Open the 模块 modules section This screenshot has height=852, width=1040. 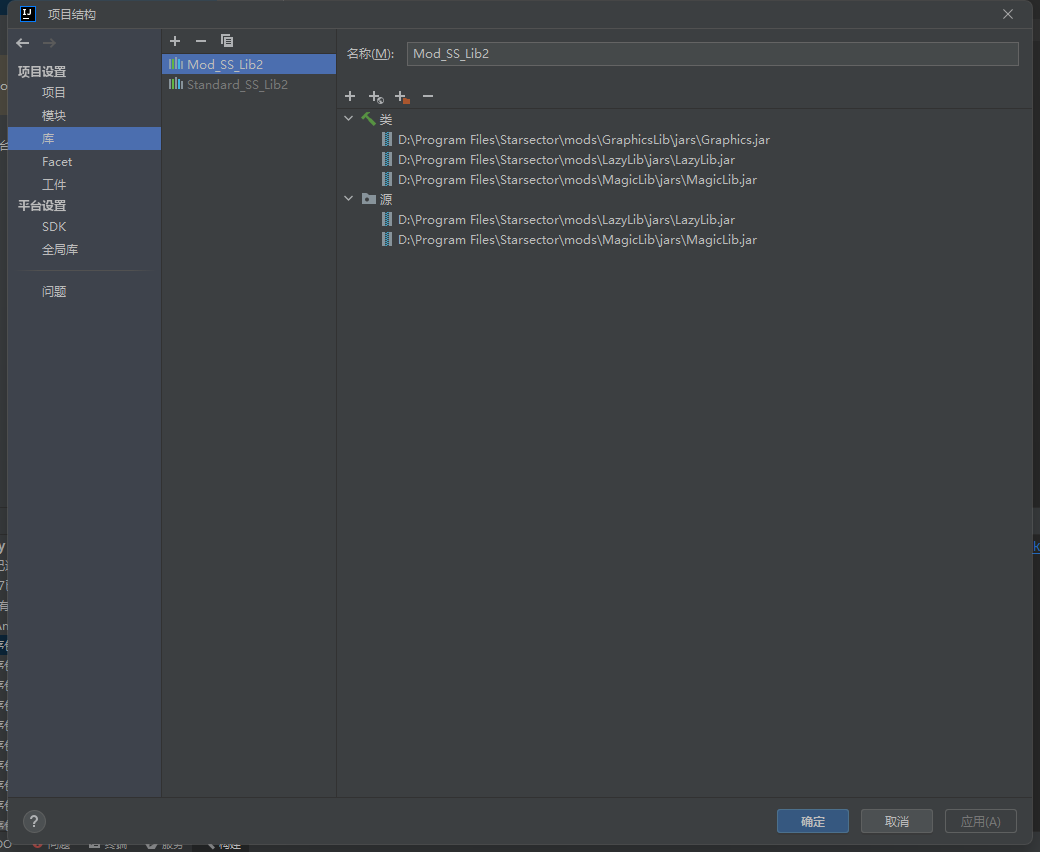[x=54, y=115]
